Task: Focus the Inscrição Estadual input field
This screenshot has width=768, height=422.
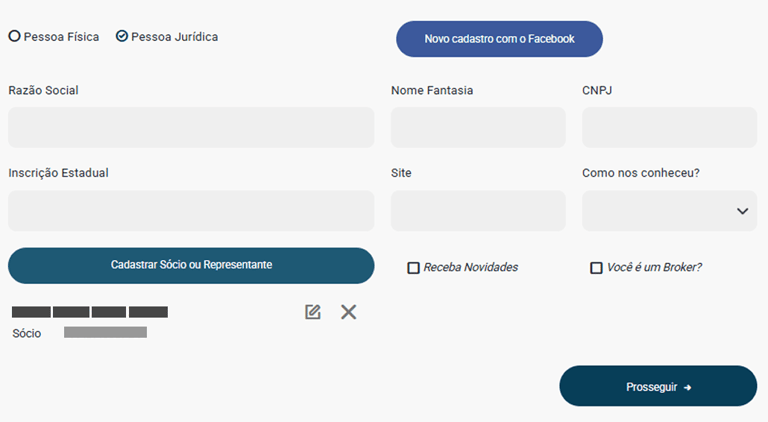Action: (x=191, y=211)
